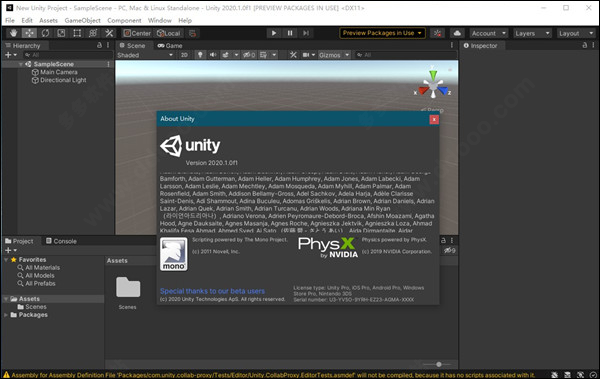The height and width of the screenshot is (379, 600).
Task: Open the Layout dropdown
Action: point(576,33)
